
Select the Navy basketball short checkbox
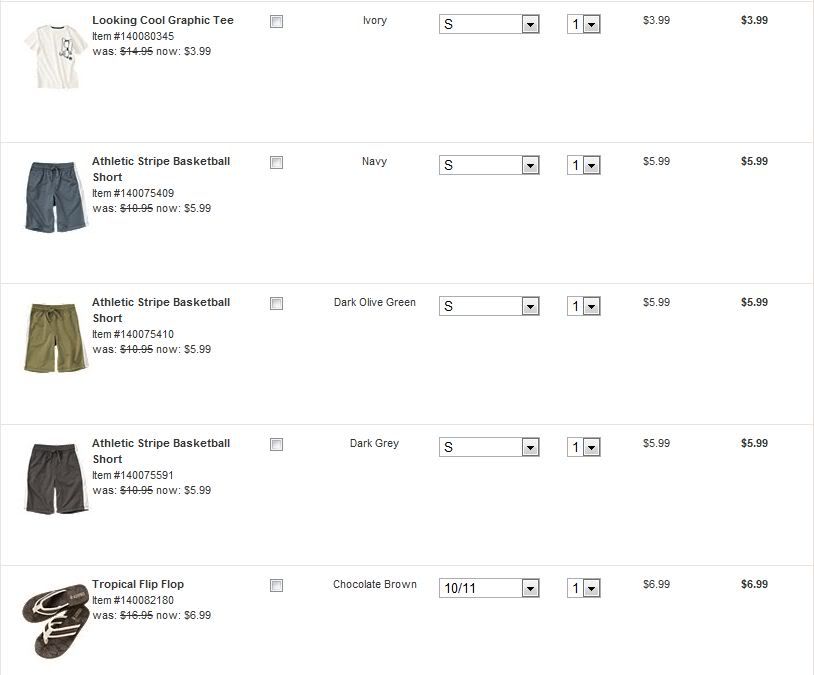(x=277, y=163)
